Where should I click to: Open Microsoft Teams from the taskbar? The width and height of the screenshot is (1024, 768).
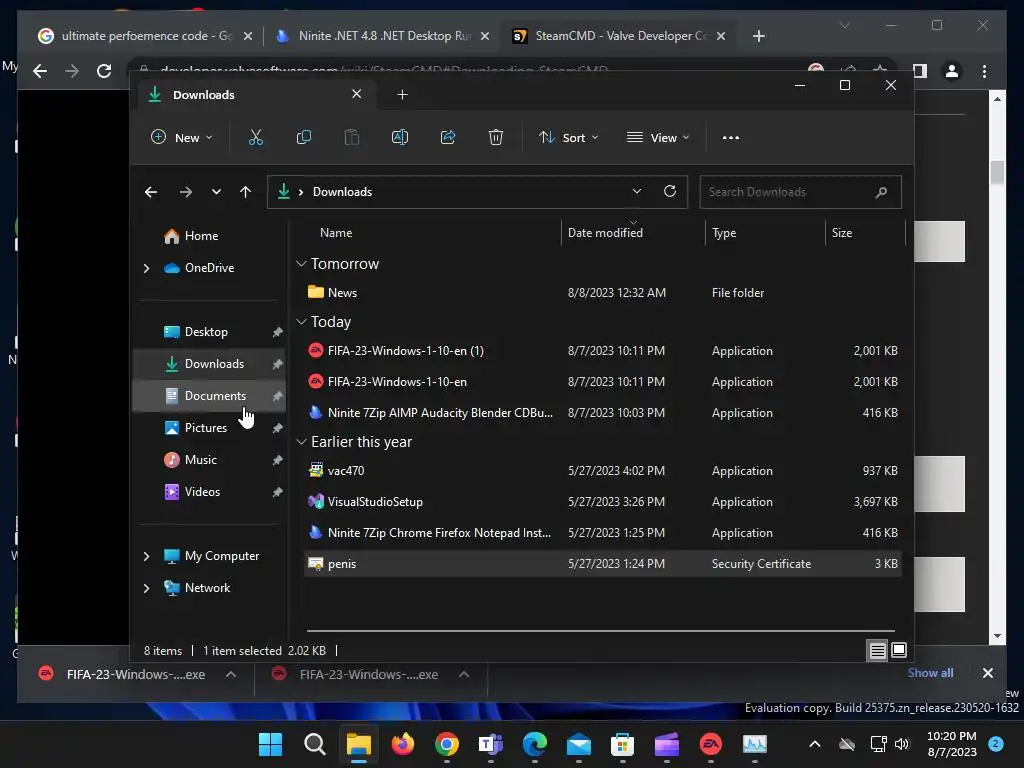(490, 744)
